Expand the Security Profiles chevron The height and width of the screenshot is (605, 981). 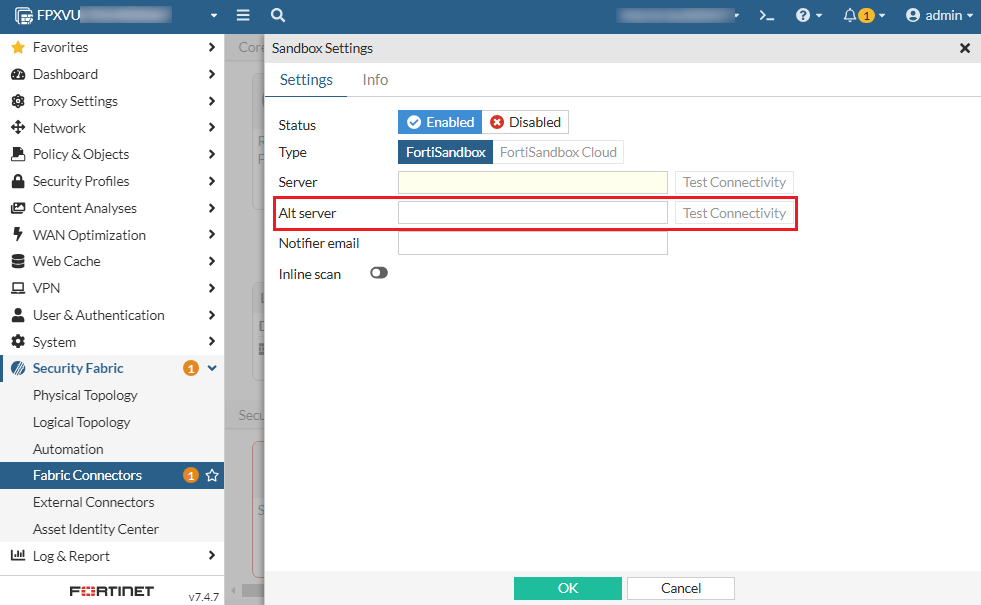(x=211, y=181)
